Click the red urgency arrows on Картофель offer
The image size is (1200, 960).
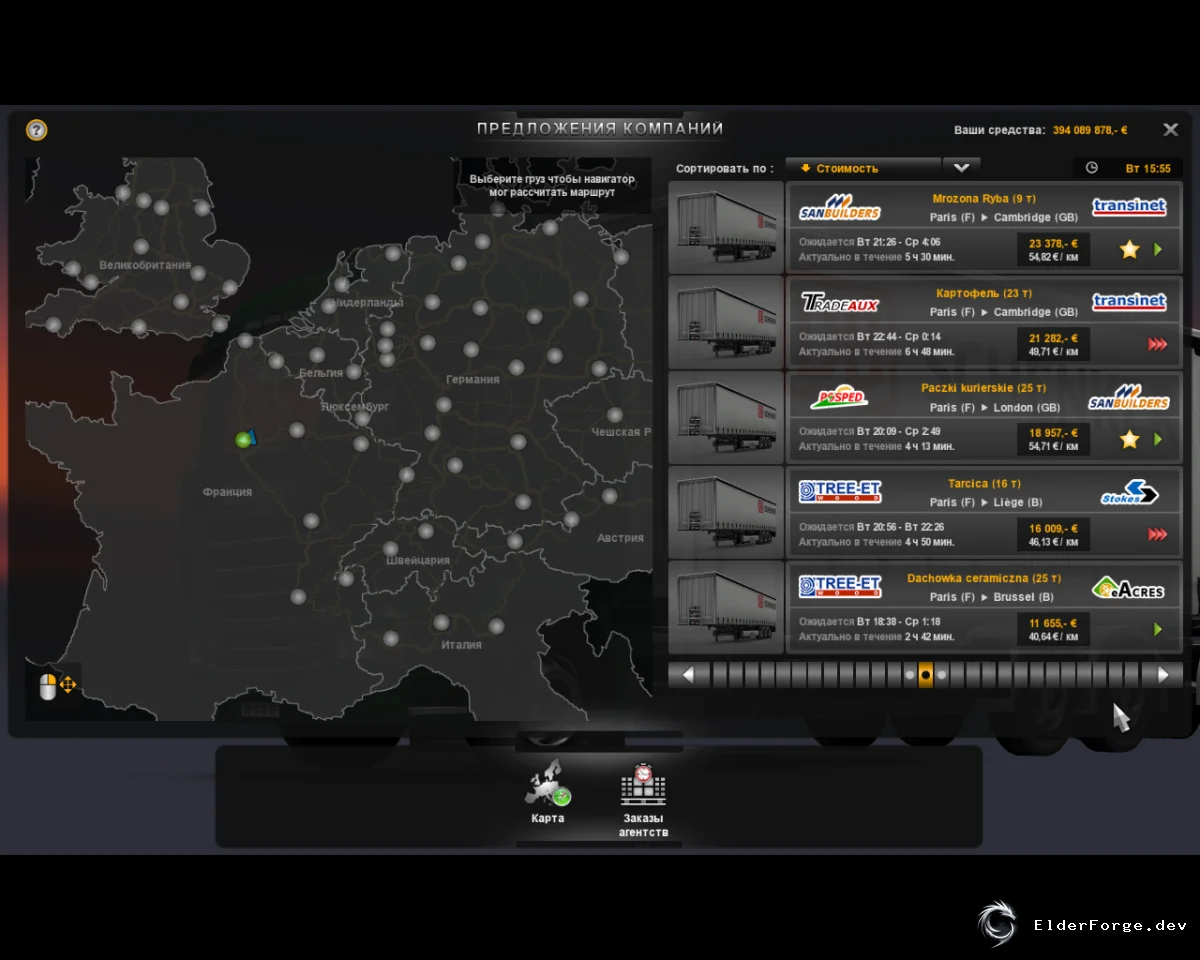tap(1157, 345)
